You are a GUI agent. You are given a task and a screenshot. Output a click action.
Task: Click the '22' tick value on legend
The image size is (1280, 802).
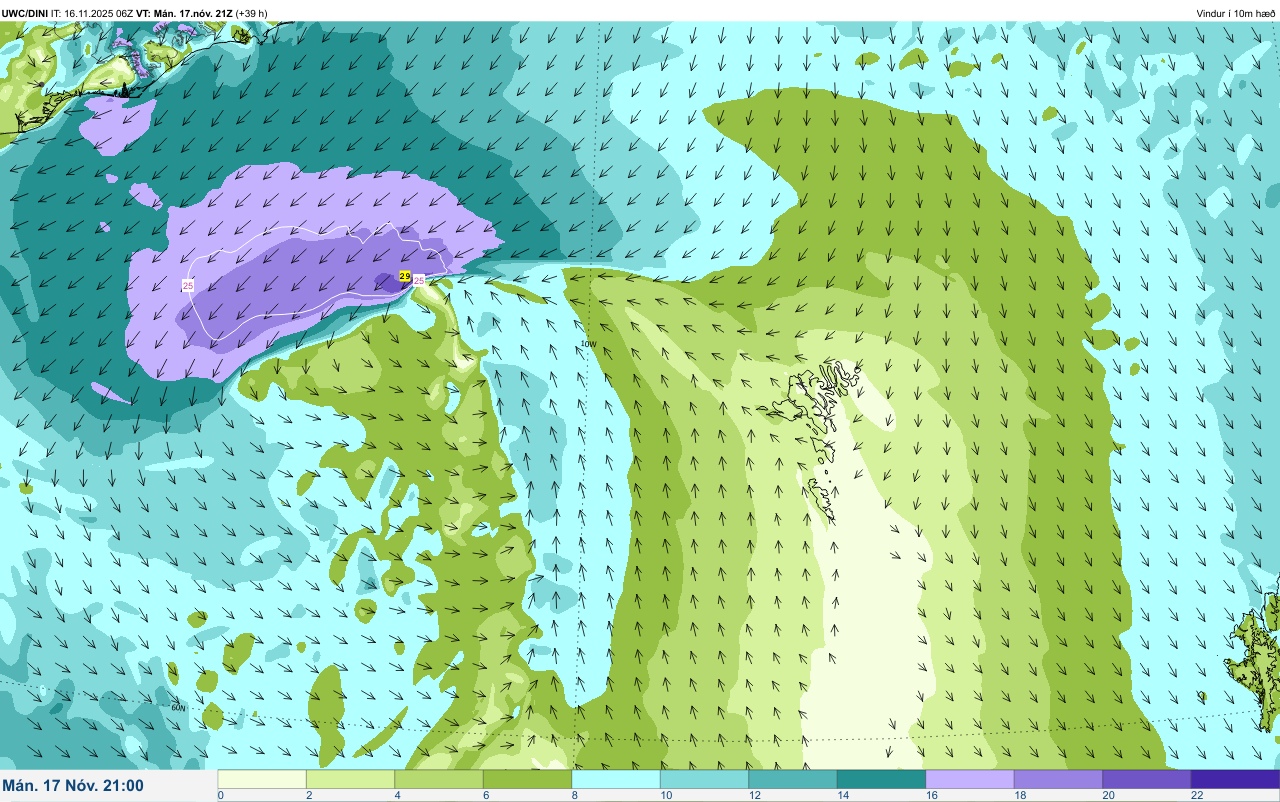[1197, 795]
